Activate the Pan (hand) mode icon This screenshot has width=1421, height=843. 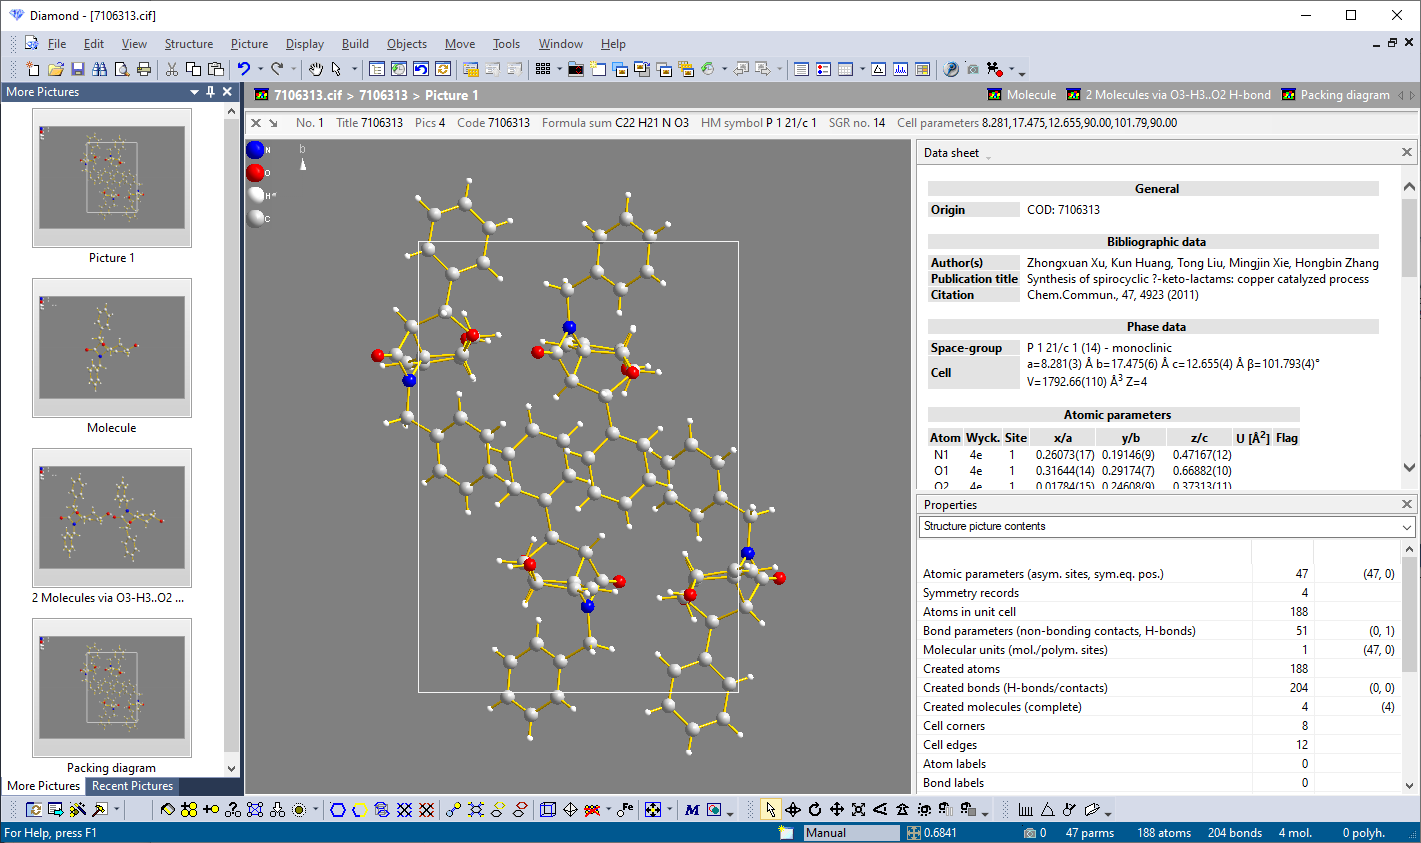click(315, 68)
